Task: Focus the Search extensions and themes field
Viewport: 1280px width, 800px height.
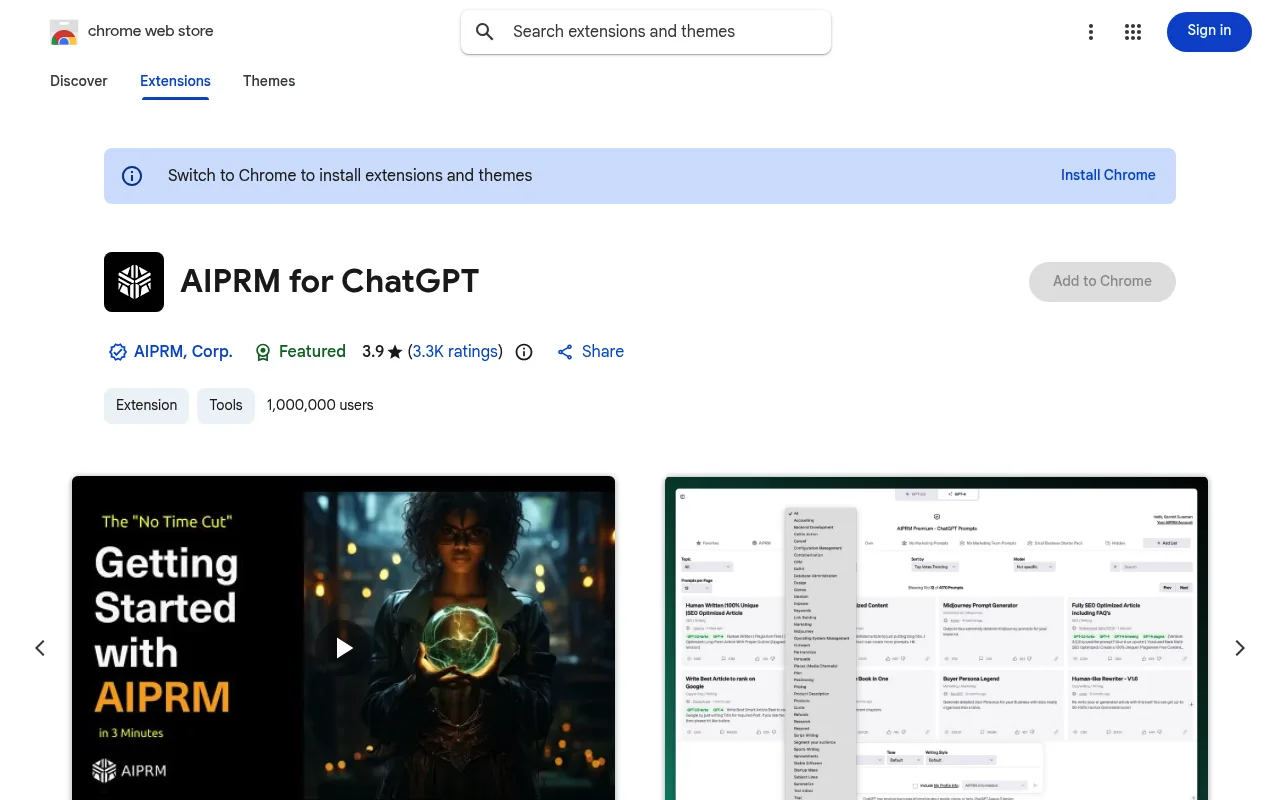Action: (x=646, y=32)
